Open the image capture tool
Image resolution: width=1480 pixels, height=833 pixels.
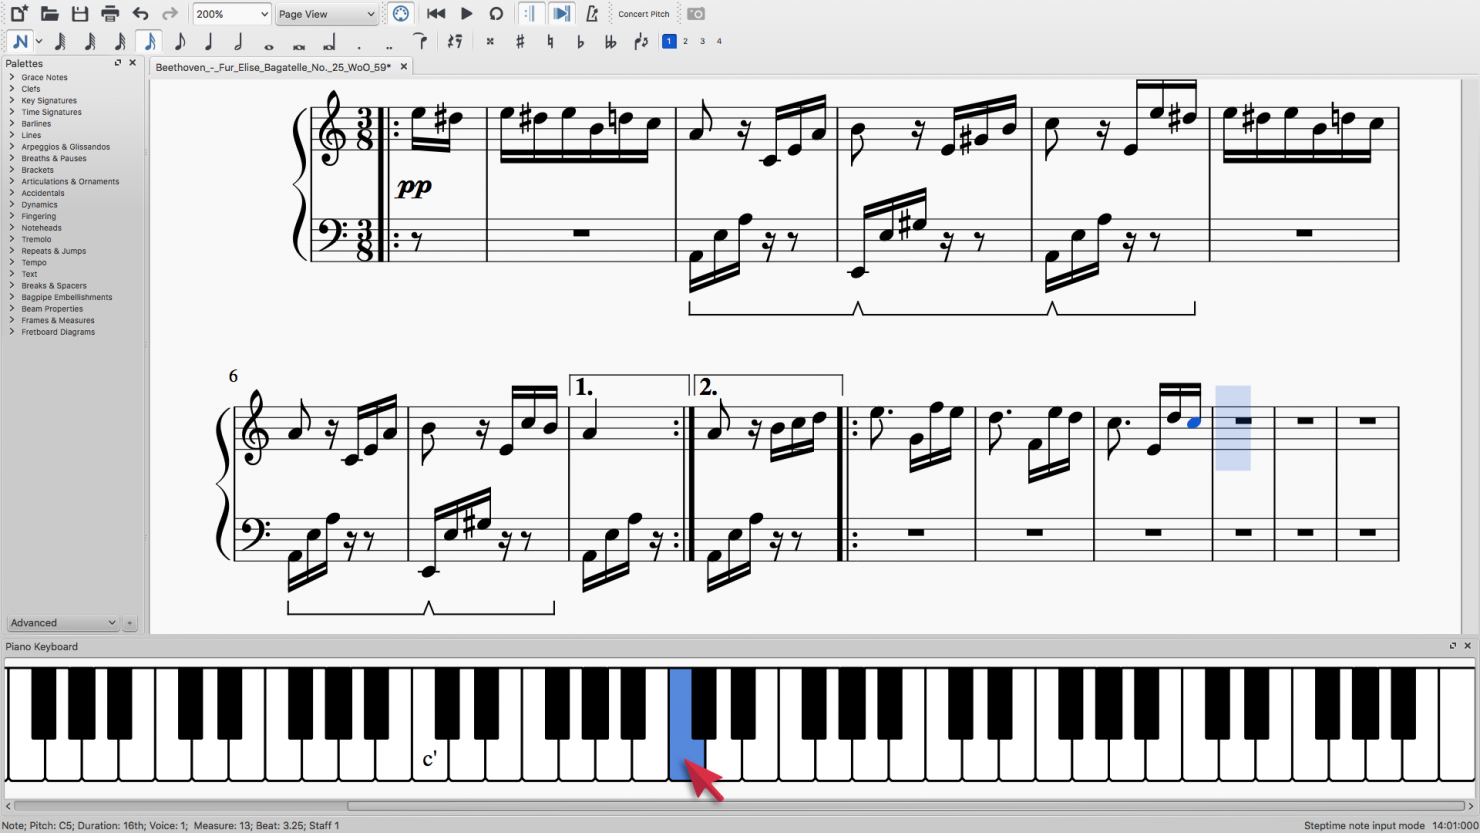695,13
